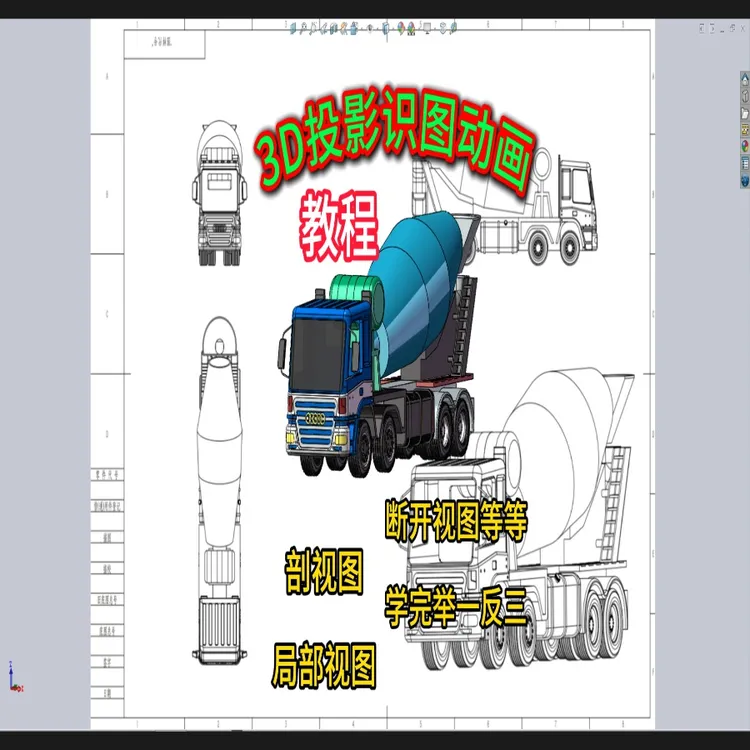Open View Settings monitor icon
The width and height of the screenshot is (750, 750).
(427, 29)
